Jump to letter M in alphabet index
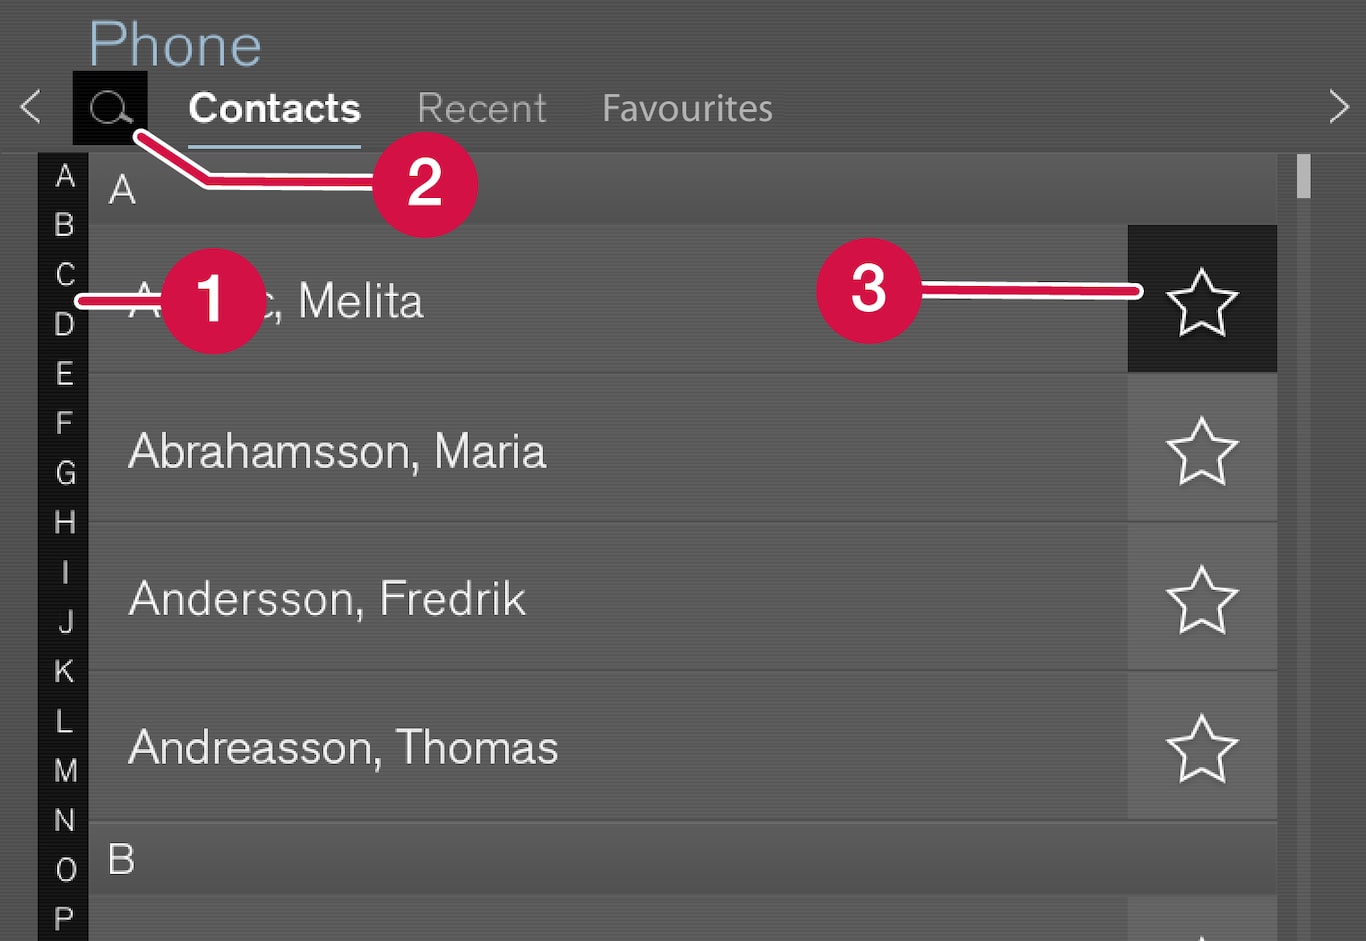The height and width of the screenshot is (941, 1366). tap(65, 770)
